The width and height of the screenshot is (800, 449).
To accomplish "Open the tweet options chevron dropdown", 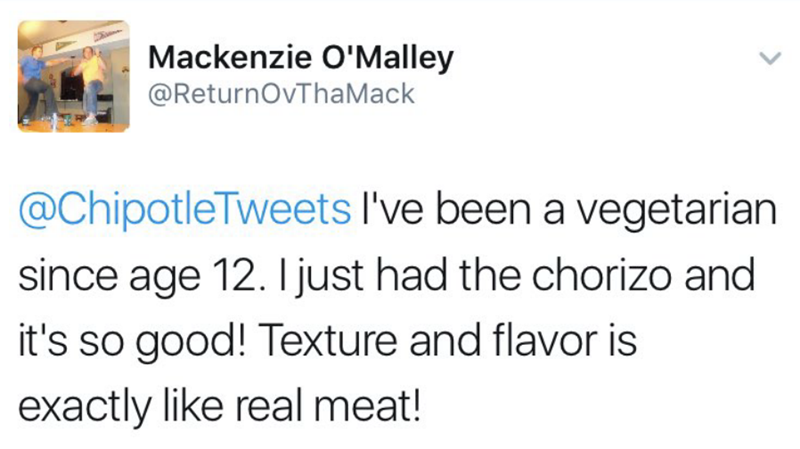I will click(x=766, y=60).
